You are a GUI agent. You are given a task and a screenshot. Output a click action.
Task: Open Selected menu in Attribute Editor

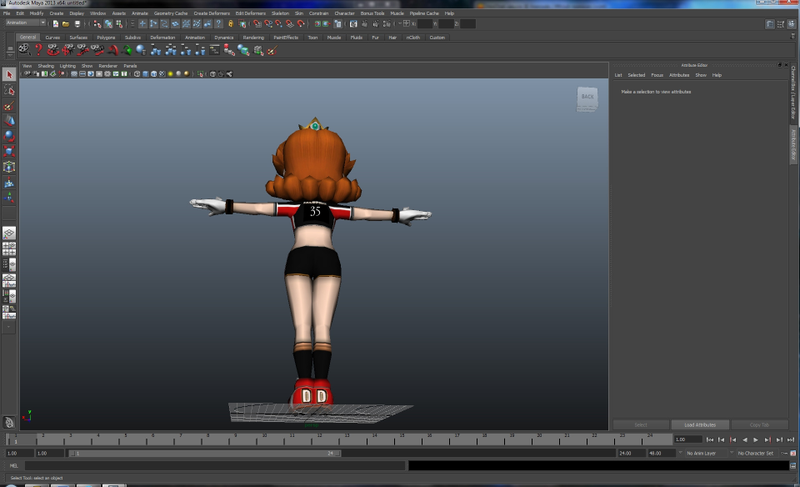tap(636, 75)
